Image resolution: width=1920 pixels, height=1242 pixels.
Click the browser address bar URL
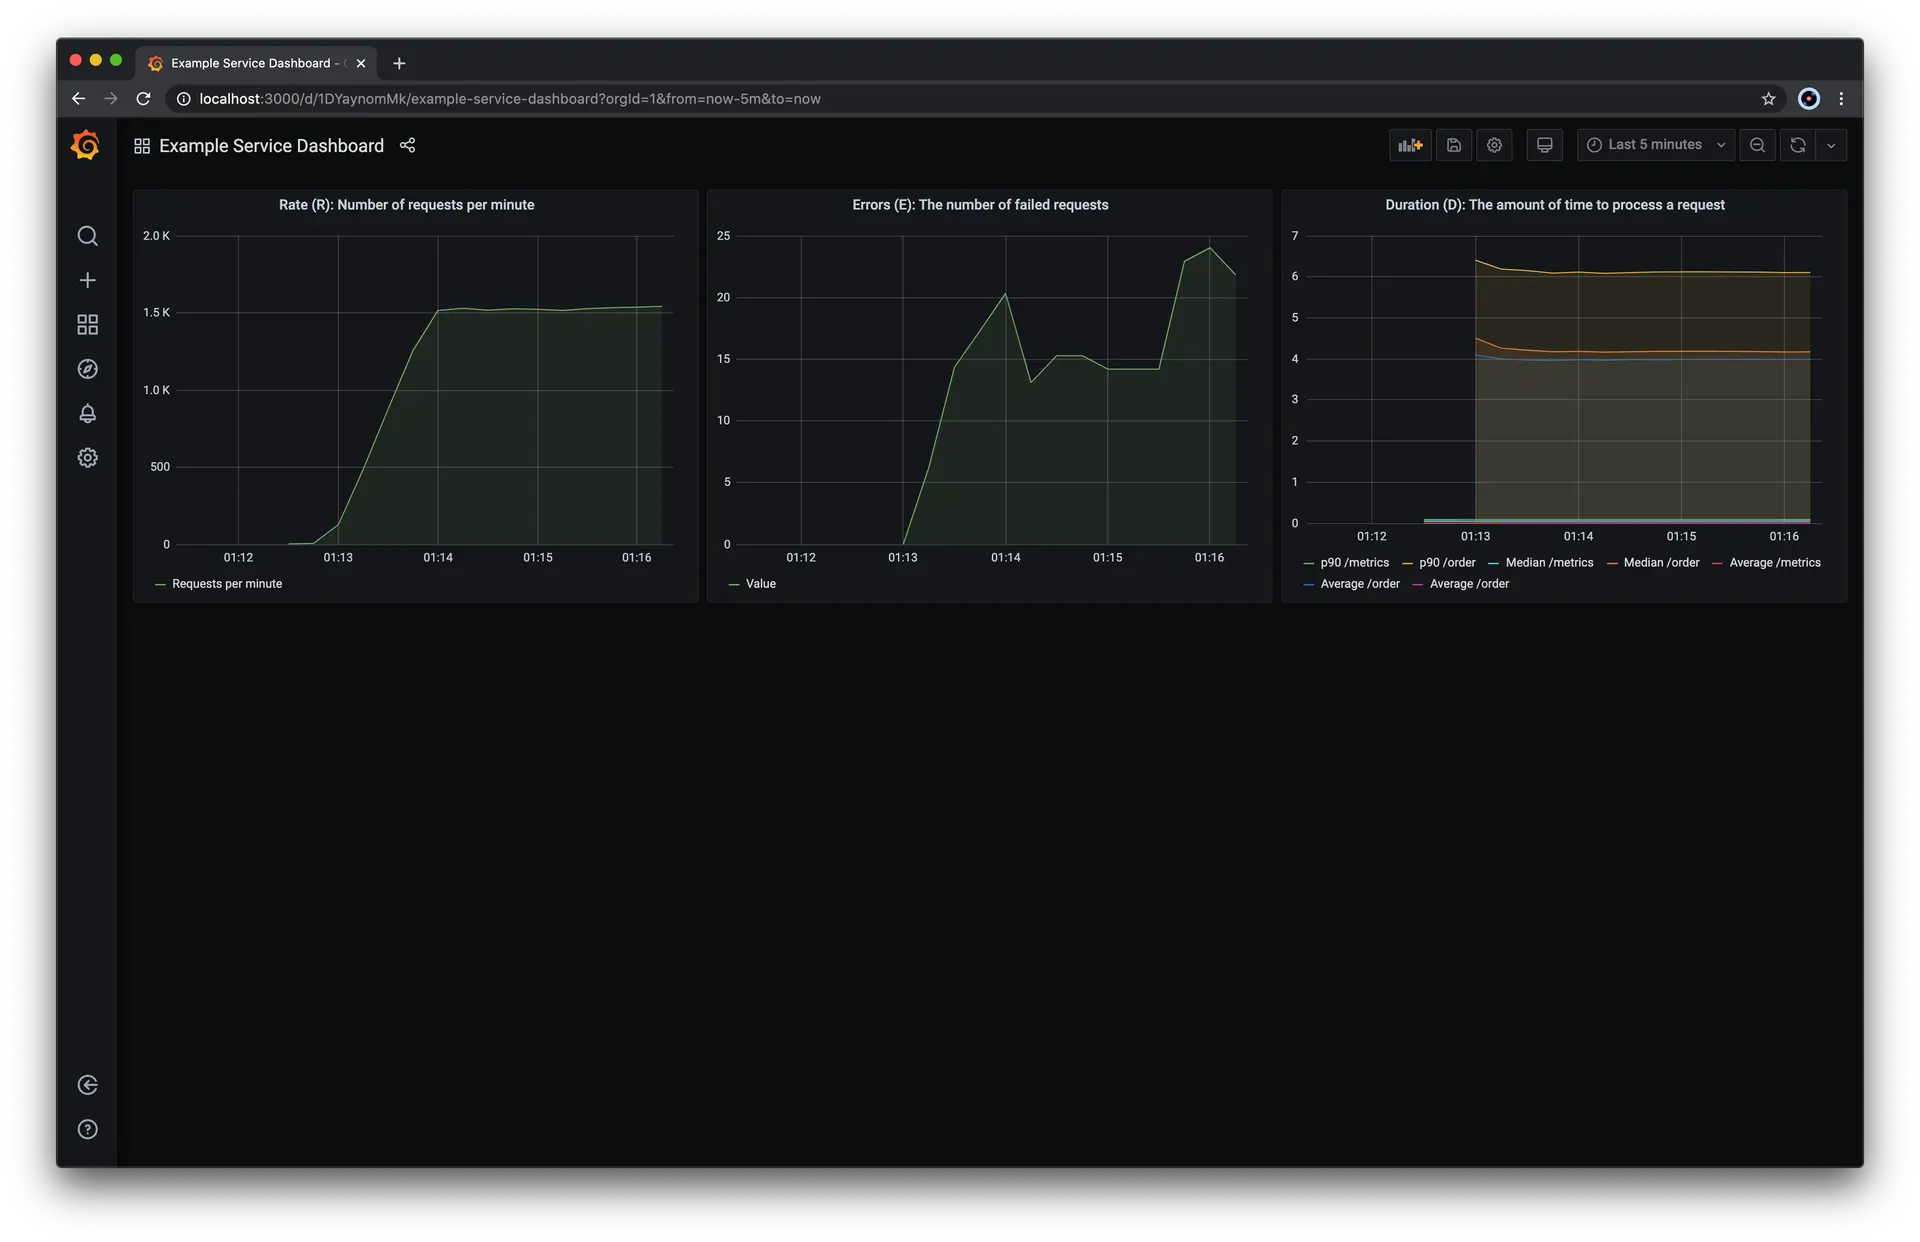(510, 99)
